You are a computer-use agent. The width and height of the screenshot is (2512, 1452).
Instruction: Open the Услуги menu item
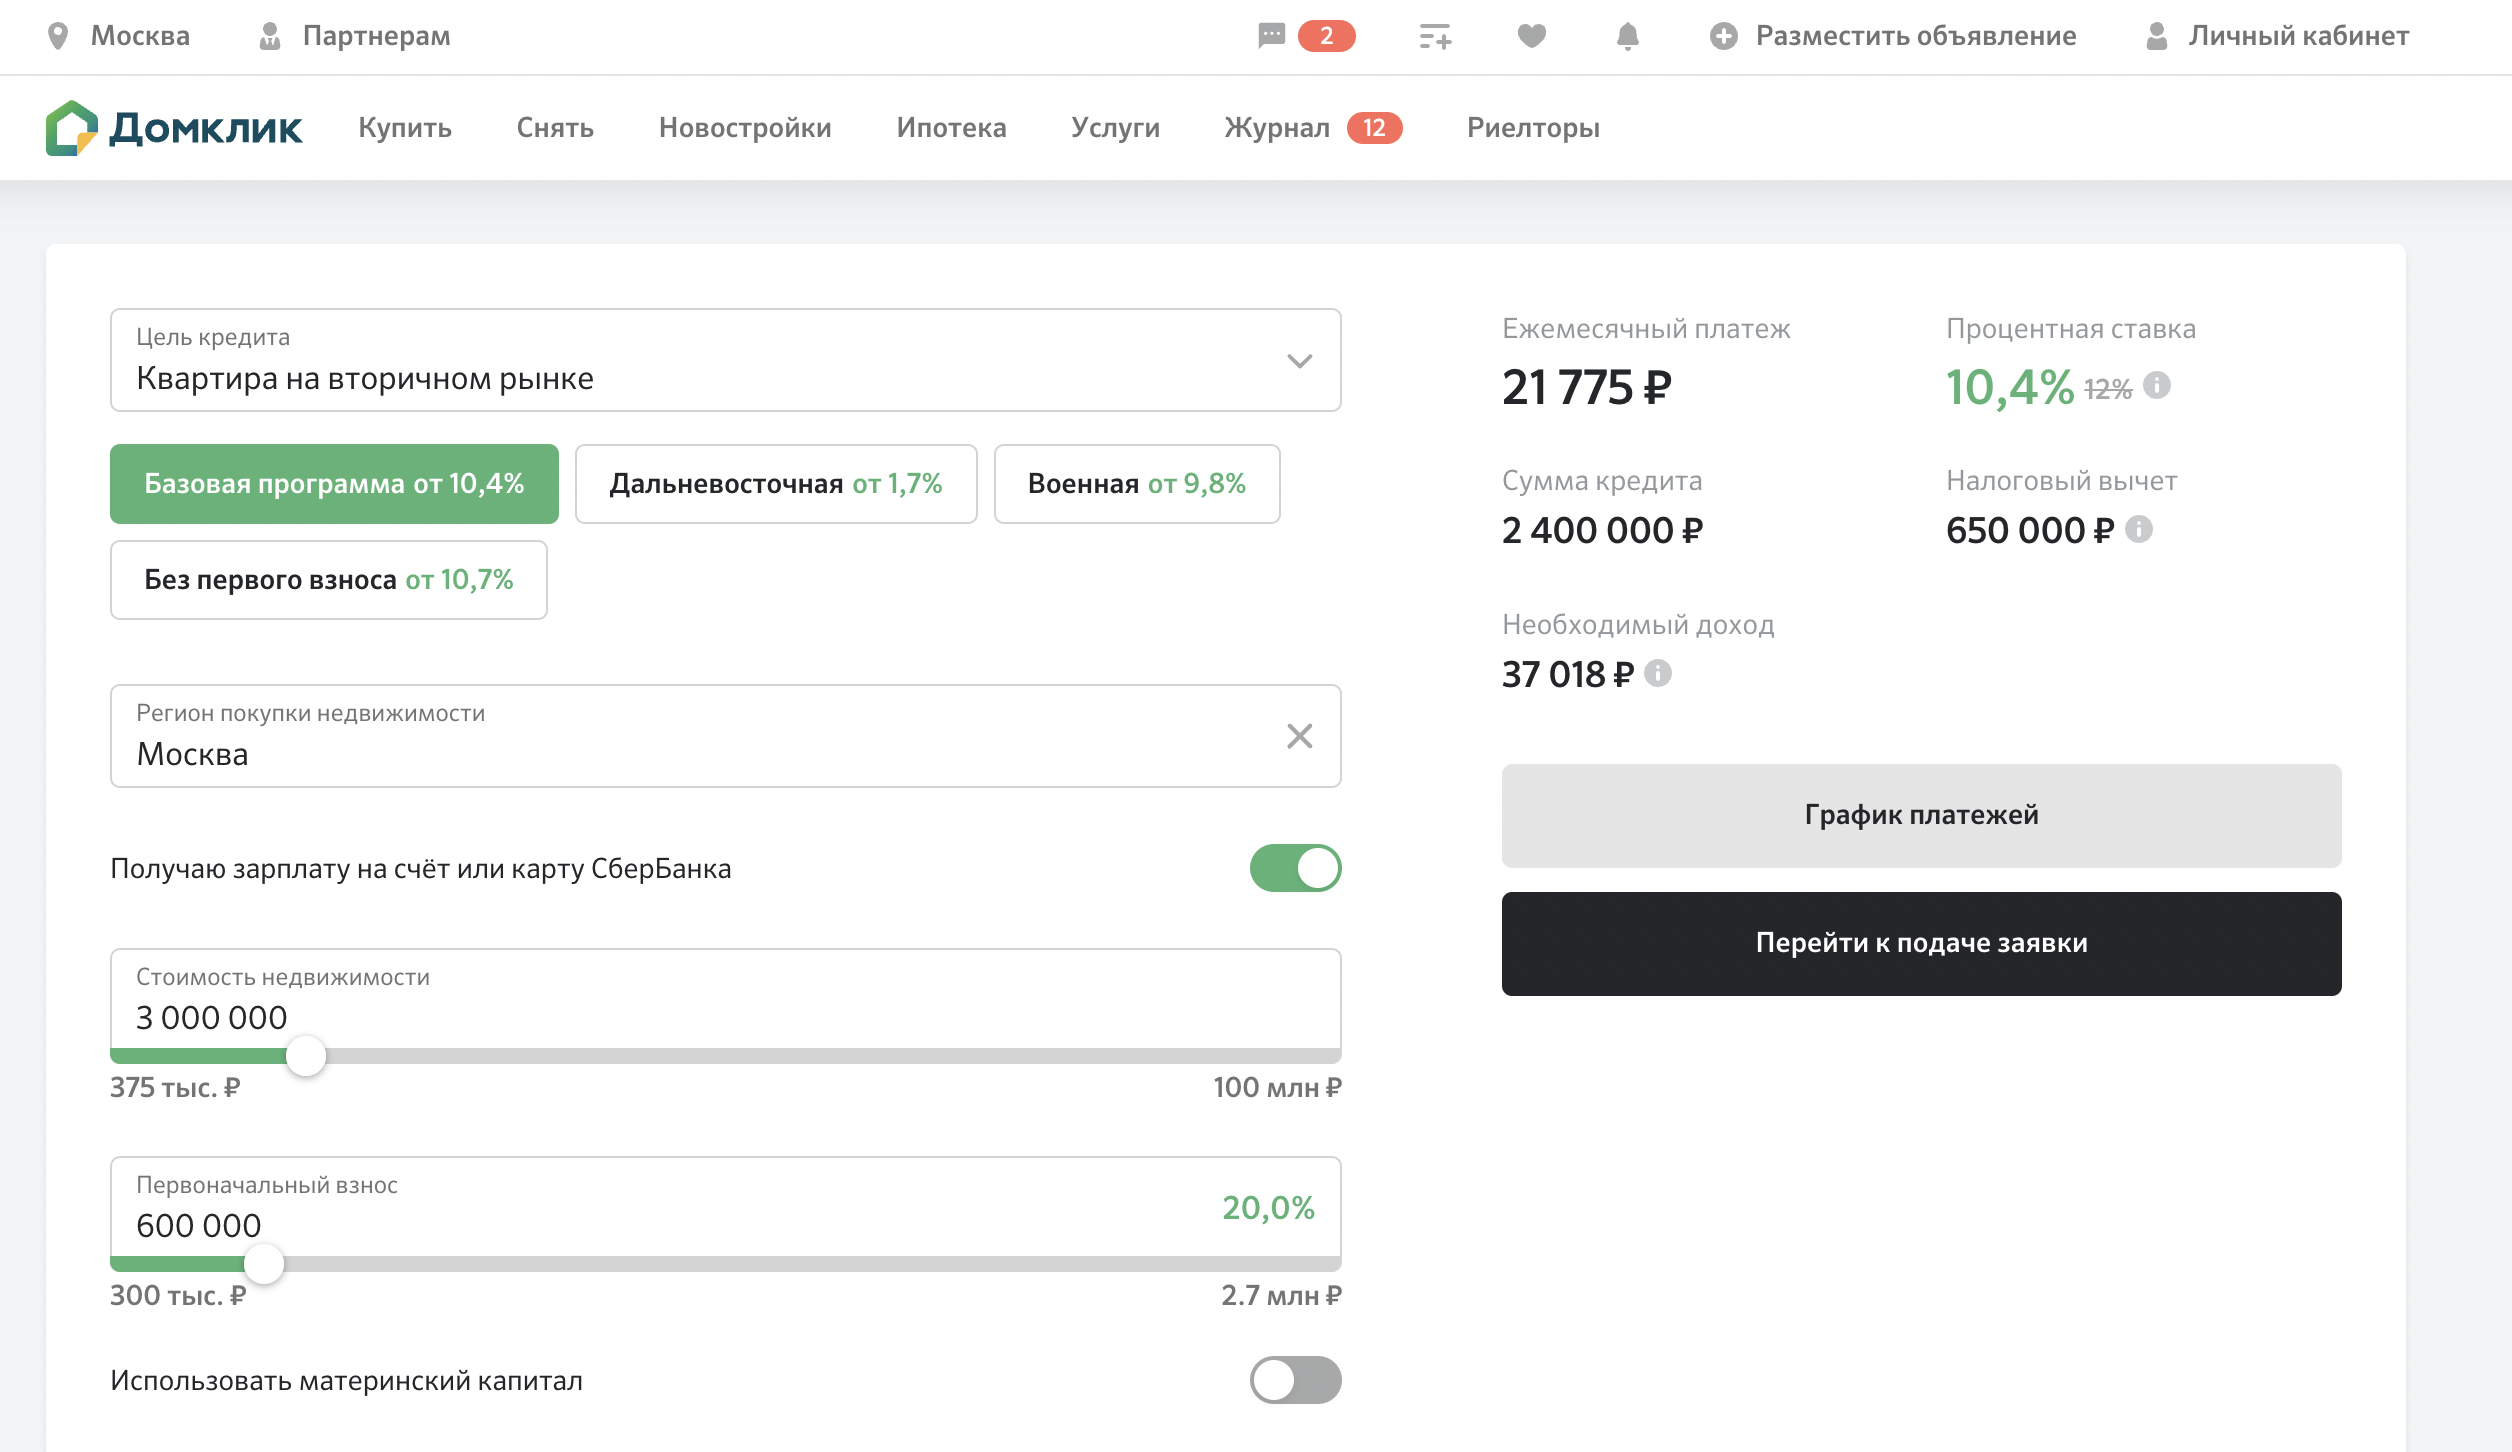click(1115, 128)
